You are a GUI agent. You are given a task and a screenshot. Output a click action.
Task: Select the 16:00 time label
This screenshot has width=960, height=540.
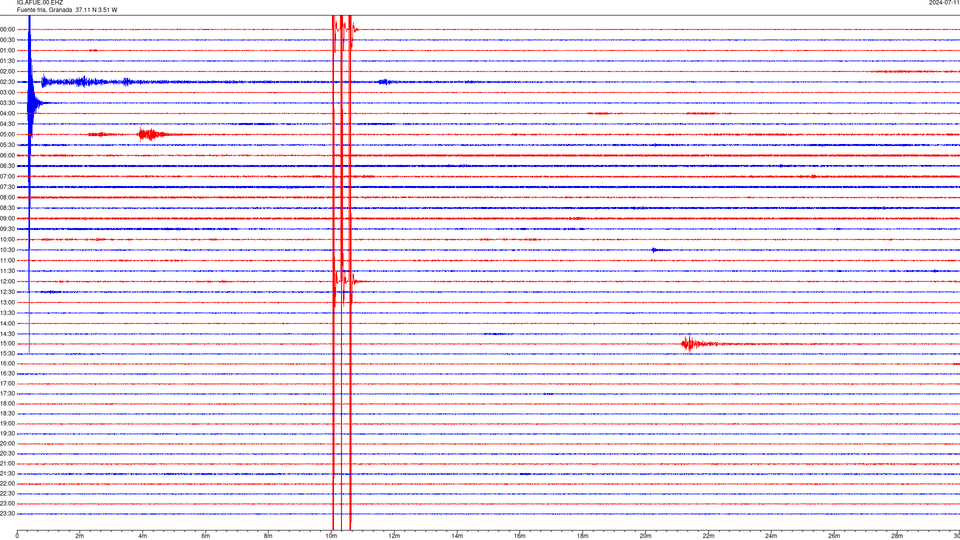pyautogui.click(x=7, y=364)
